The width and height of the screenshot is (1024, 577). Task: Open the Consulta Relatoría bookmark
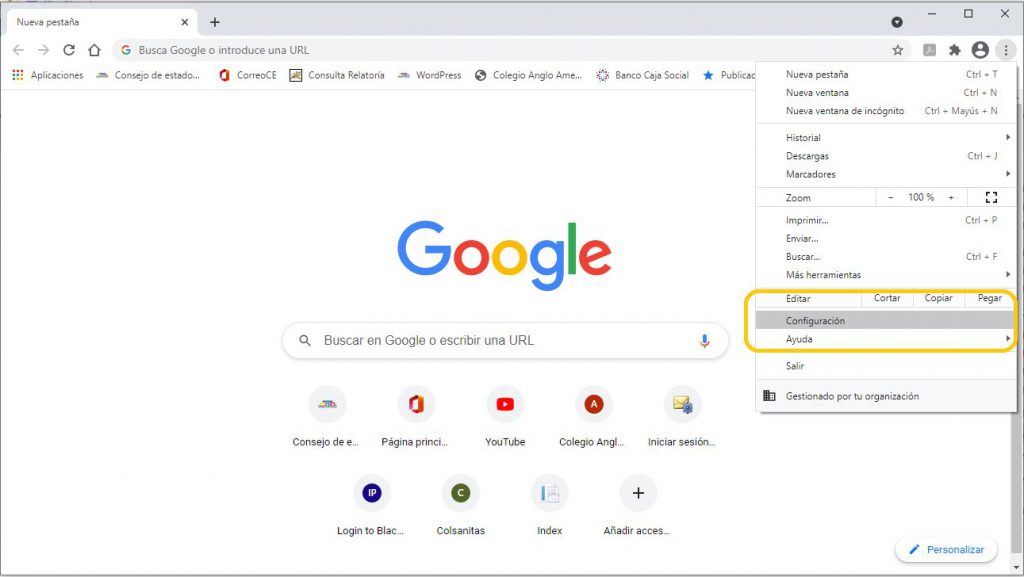tap(337, 76)
